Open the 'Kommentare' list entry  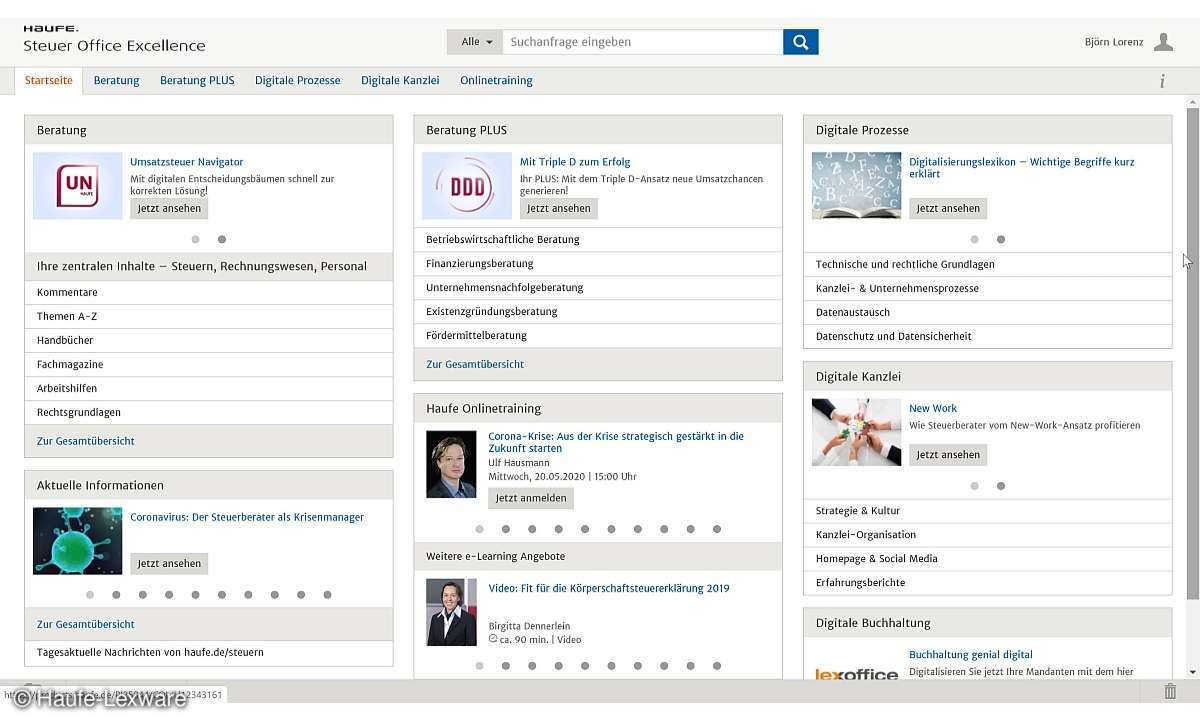pos(208,293)
